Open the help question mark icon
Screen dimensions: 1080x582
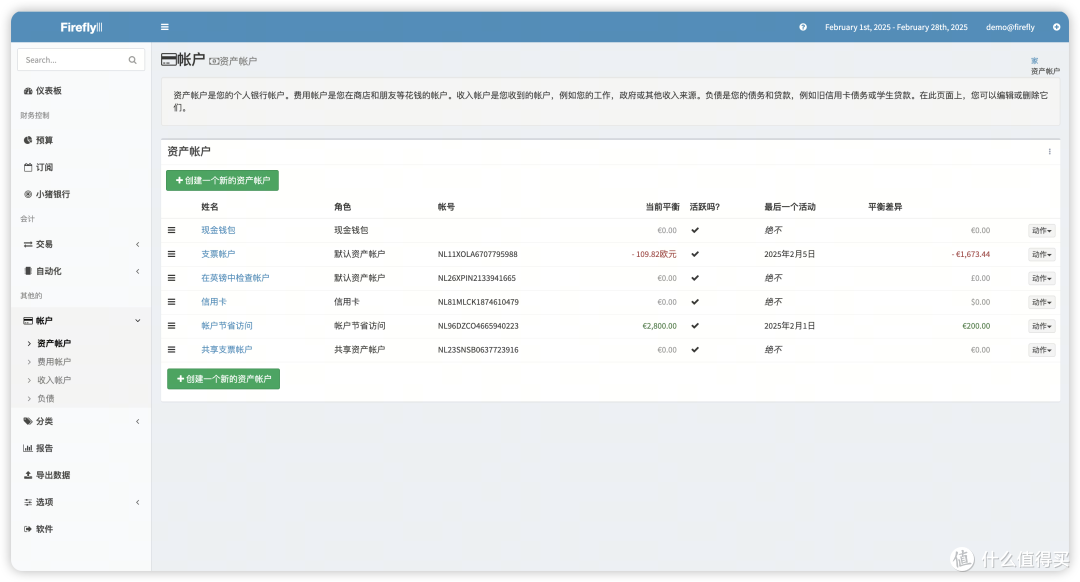click(803, 27)
